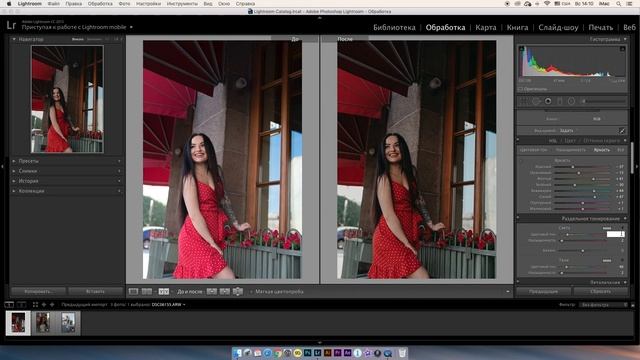Expand the Пресеты panel
Image resolution: width=640 pixels, height=360 pixels.
tap(14, 161)
